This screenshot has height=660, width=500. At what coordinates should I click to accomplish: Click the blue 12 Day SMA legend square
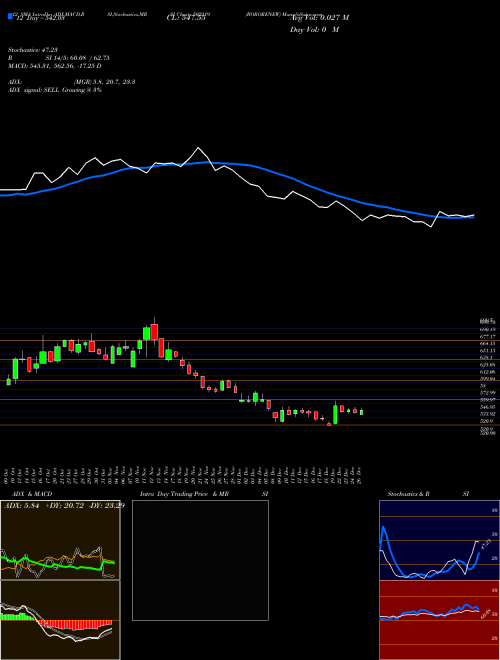10,16
